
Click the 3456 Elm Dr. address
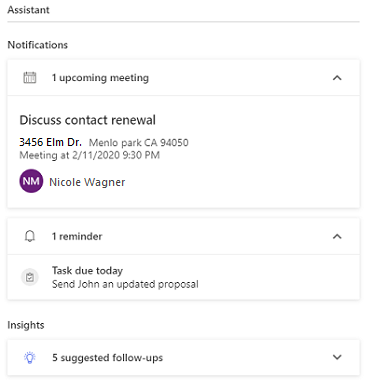coord(50,142)
